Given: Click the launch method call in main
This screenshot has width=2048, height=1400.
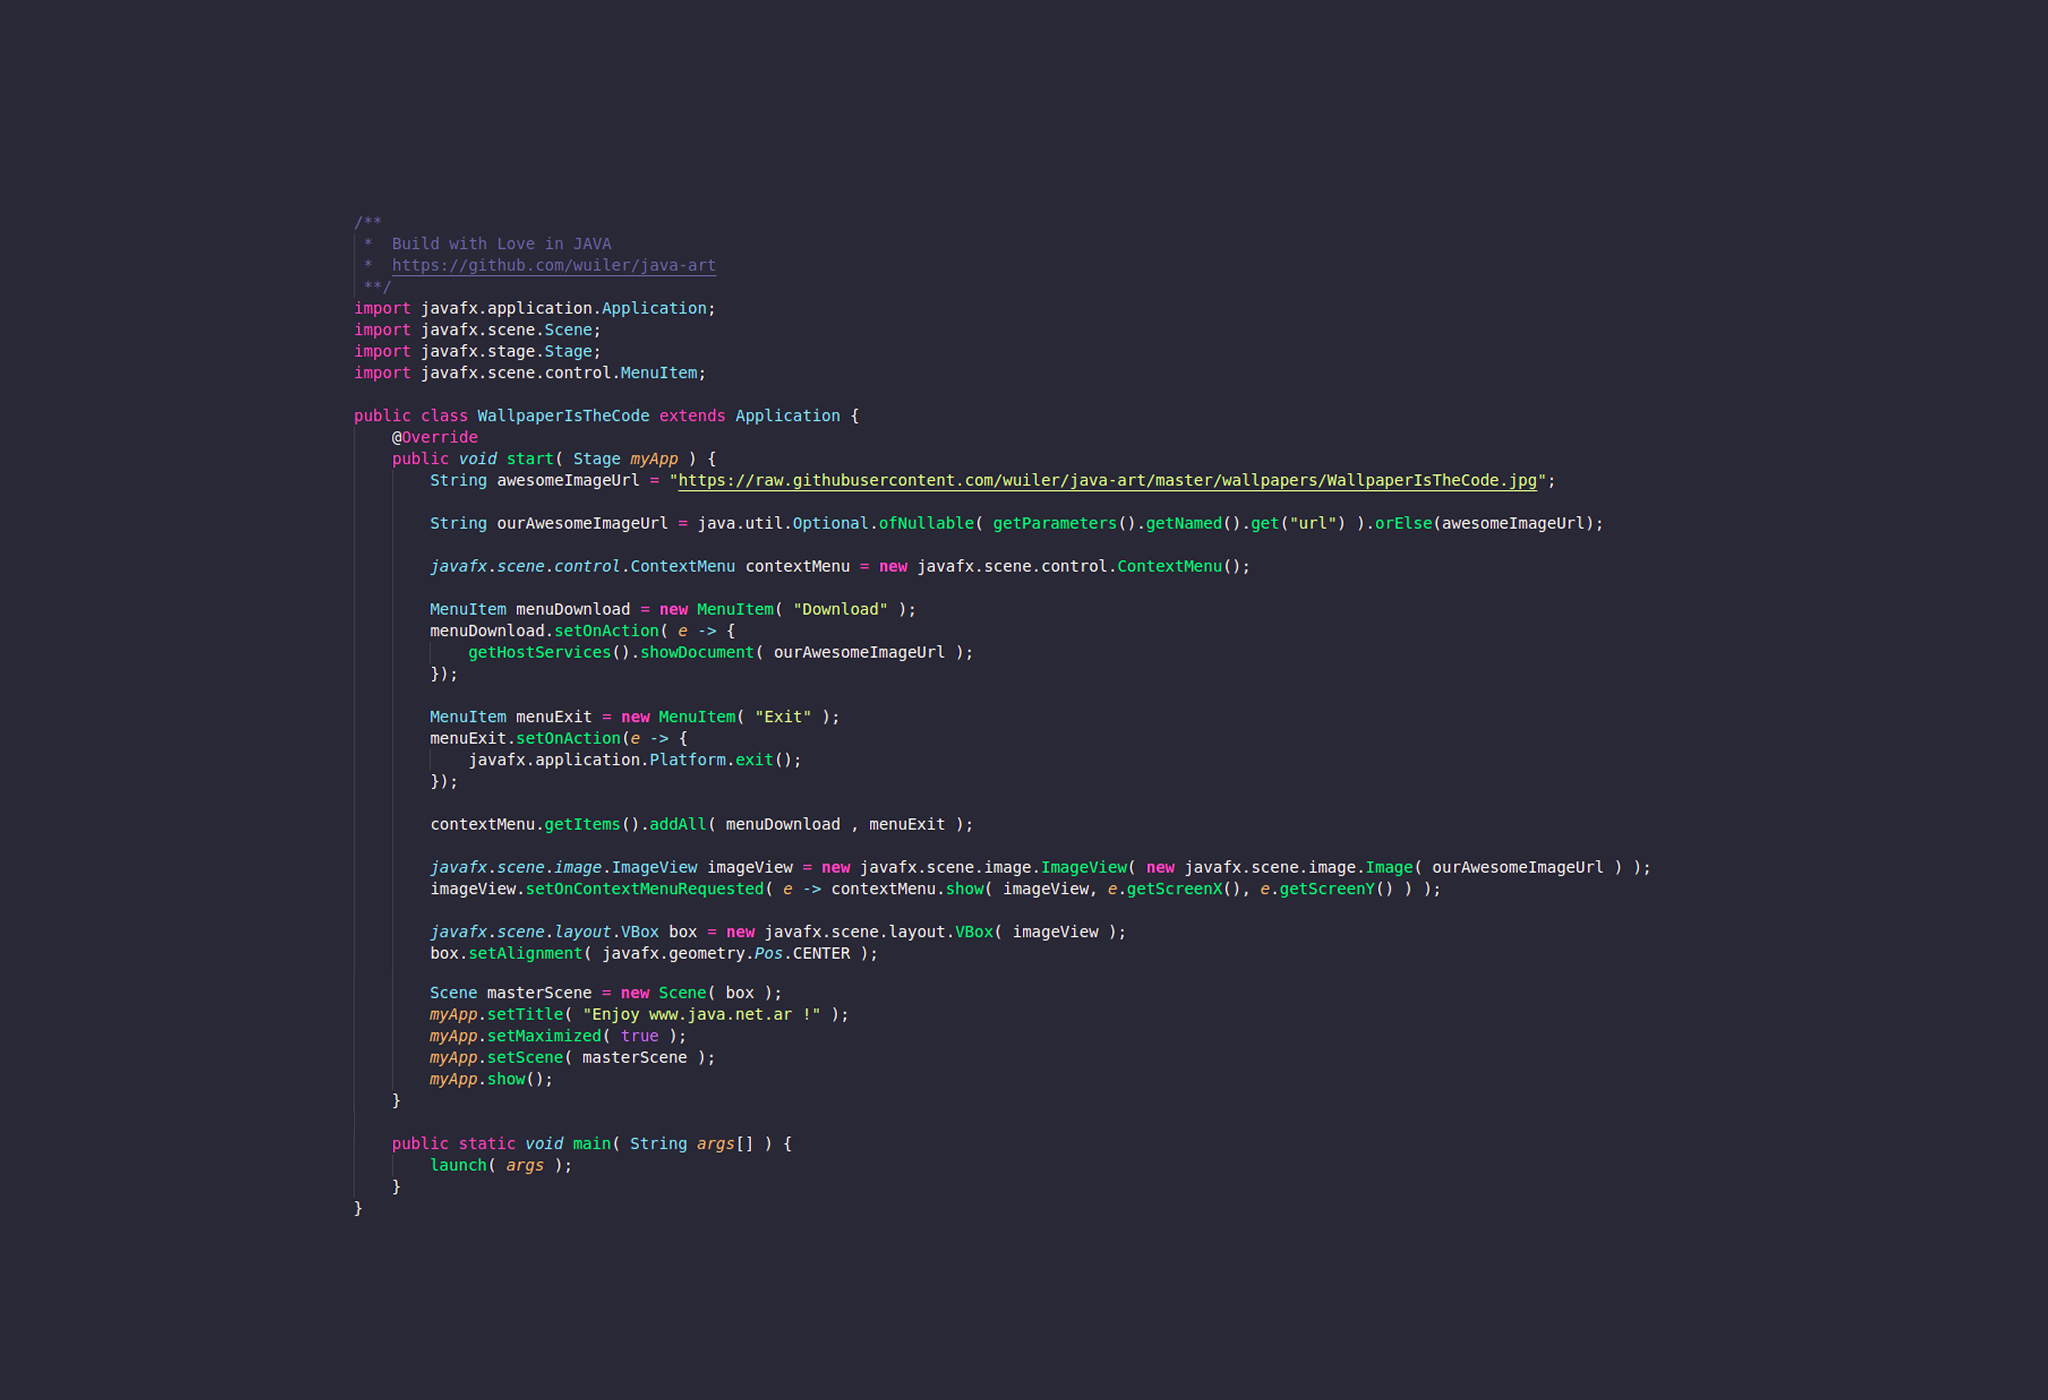Looking at the screenshot, I should (x=458, y=1166).
